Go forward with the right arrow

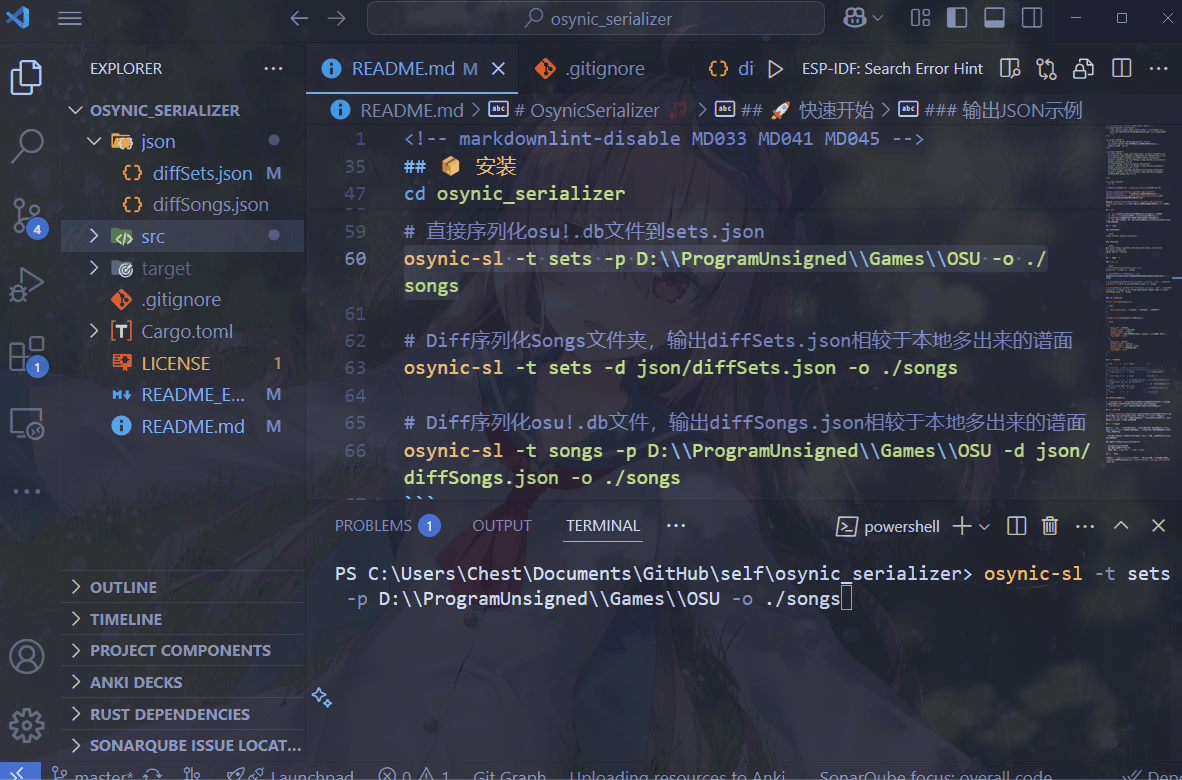point(337,18)
